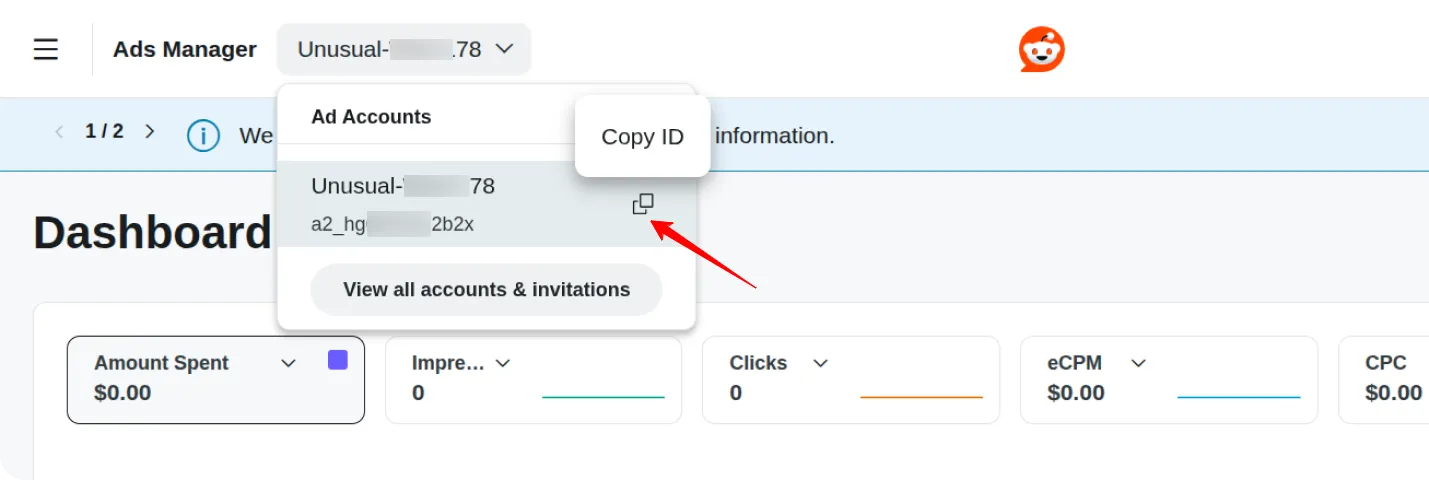The height and width of the screenshot is (480, 1429).
Task: Click the Reddit Snoo logo
Action: tap(1041, 49)
